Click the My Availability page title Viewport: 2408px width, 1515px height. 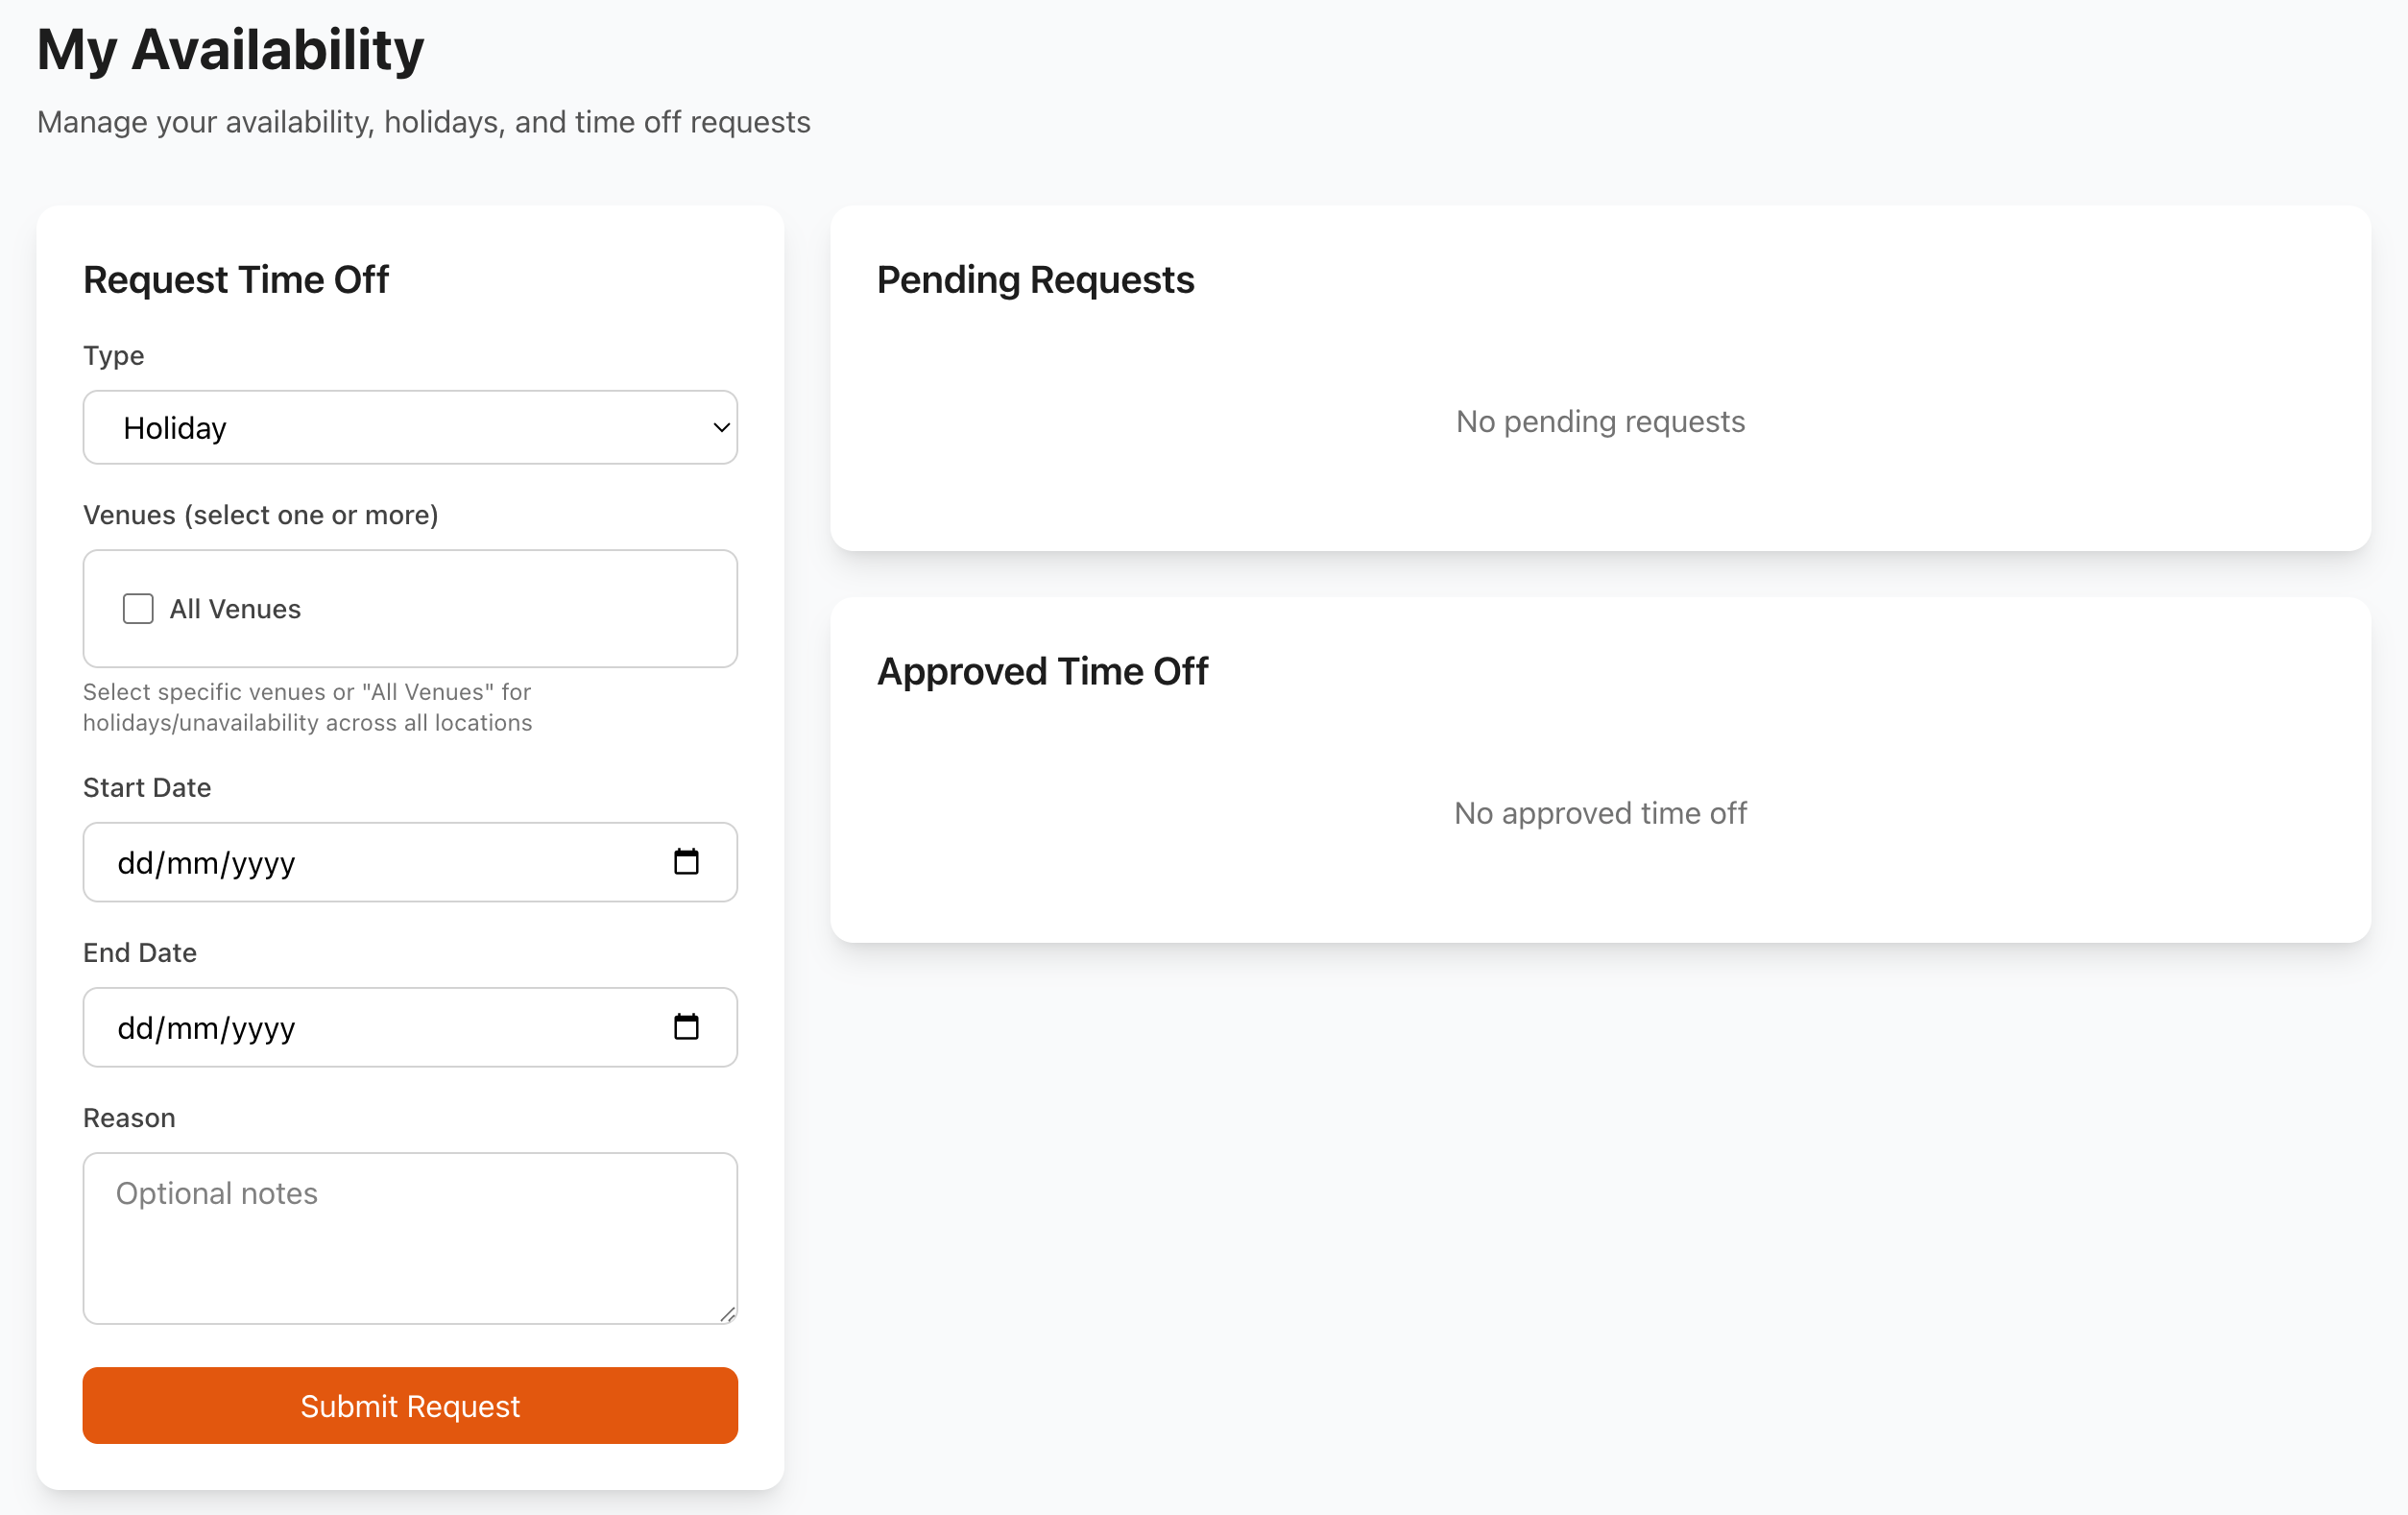click(x=230, y=48)
